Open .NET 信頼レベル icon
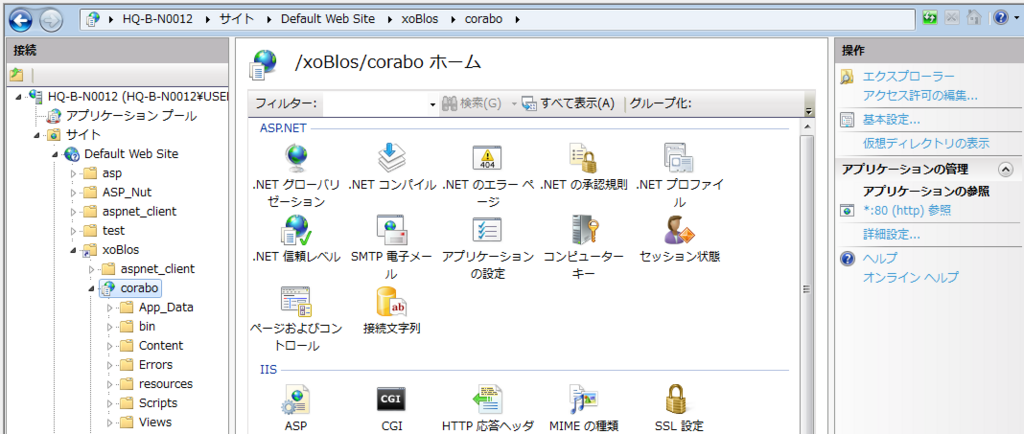1024x434 pixels. 296,230
